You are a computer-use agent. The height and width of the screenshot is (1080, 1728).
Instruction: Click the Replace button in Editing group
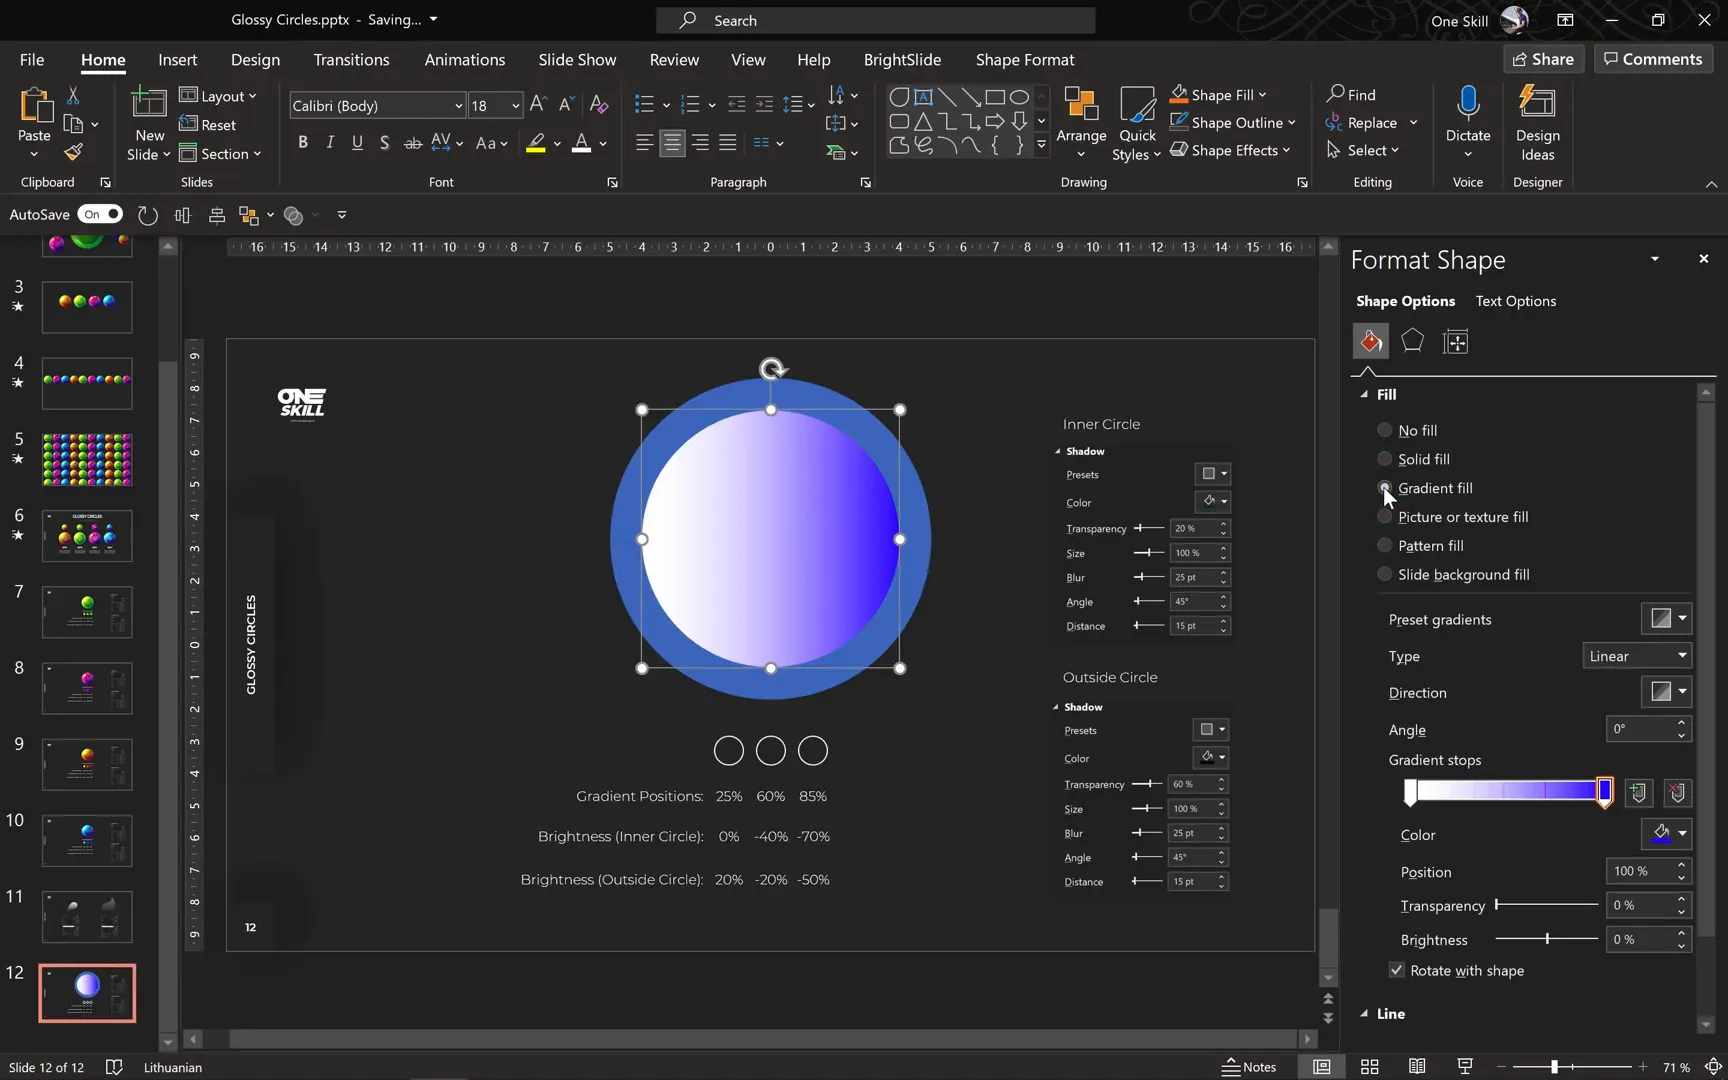tap(1371, 122)
